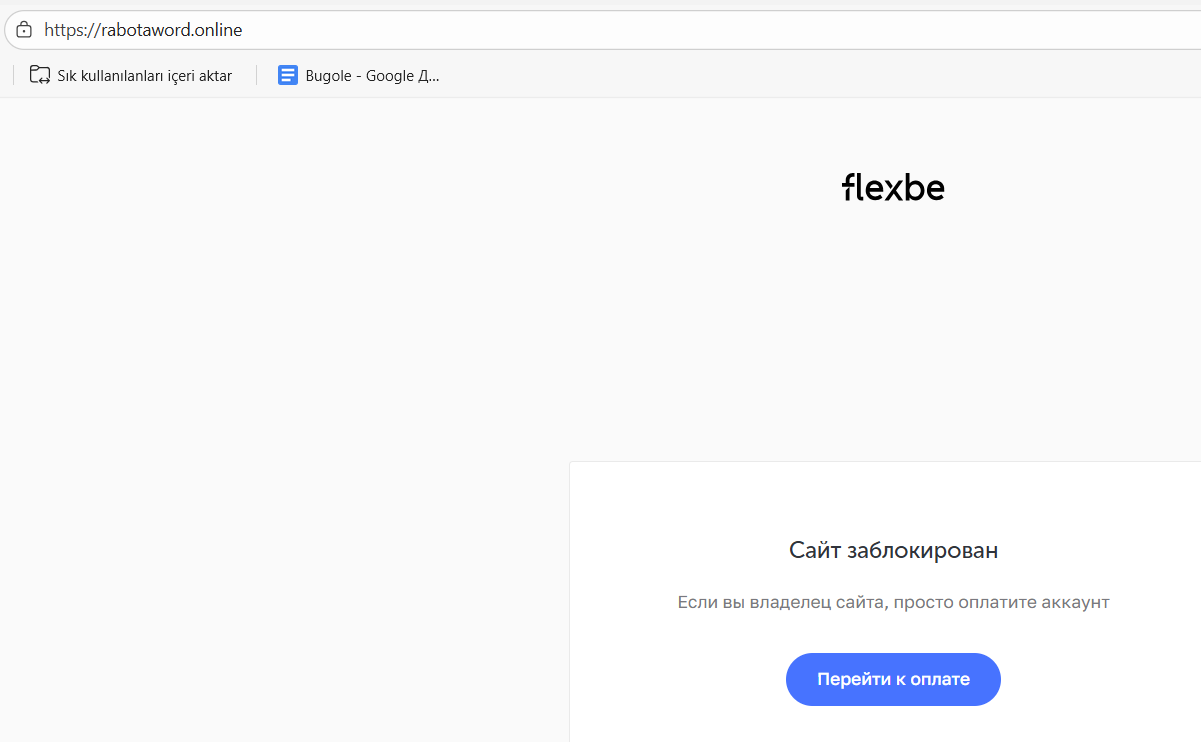Click the flexbe wordmark at the page top
This screenshot has height=742, width=1201.
click(892, 187)
